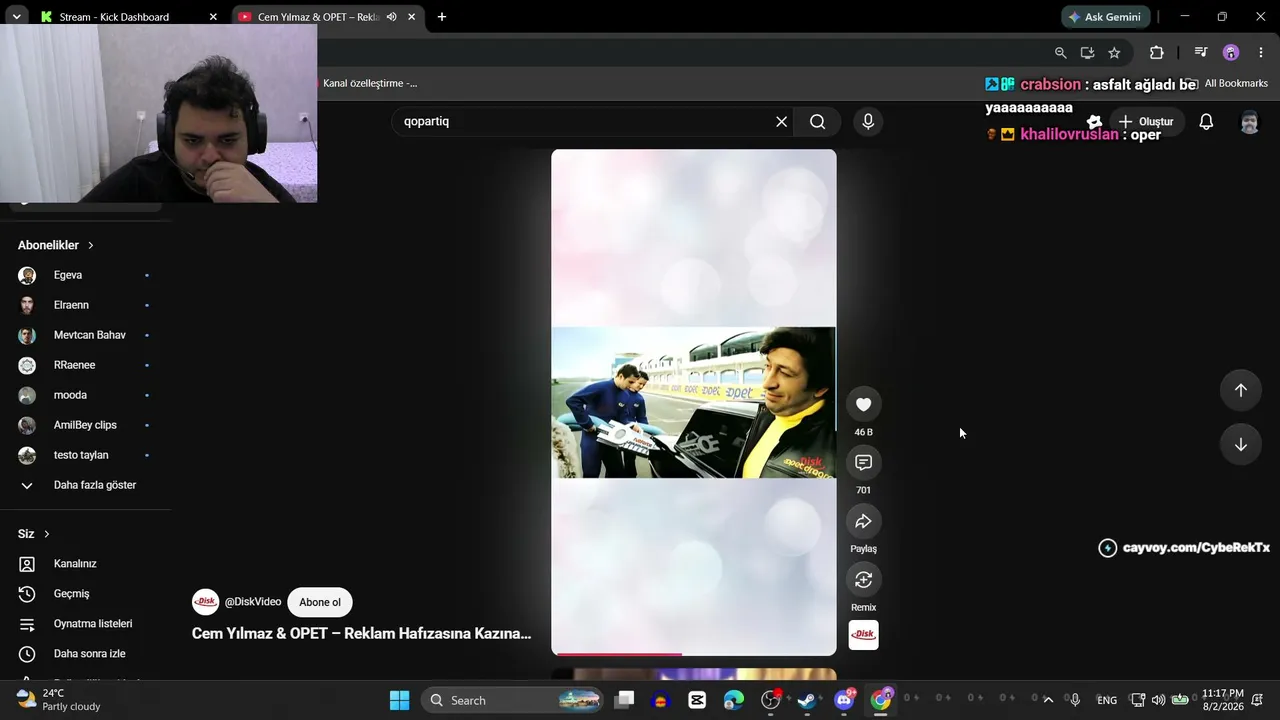The height and width of the screenshot is (720, 1280).
Task: Remix this Short
Action: 863,580
